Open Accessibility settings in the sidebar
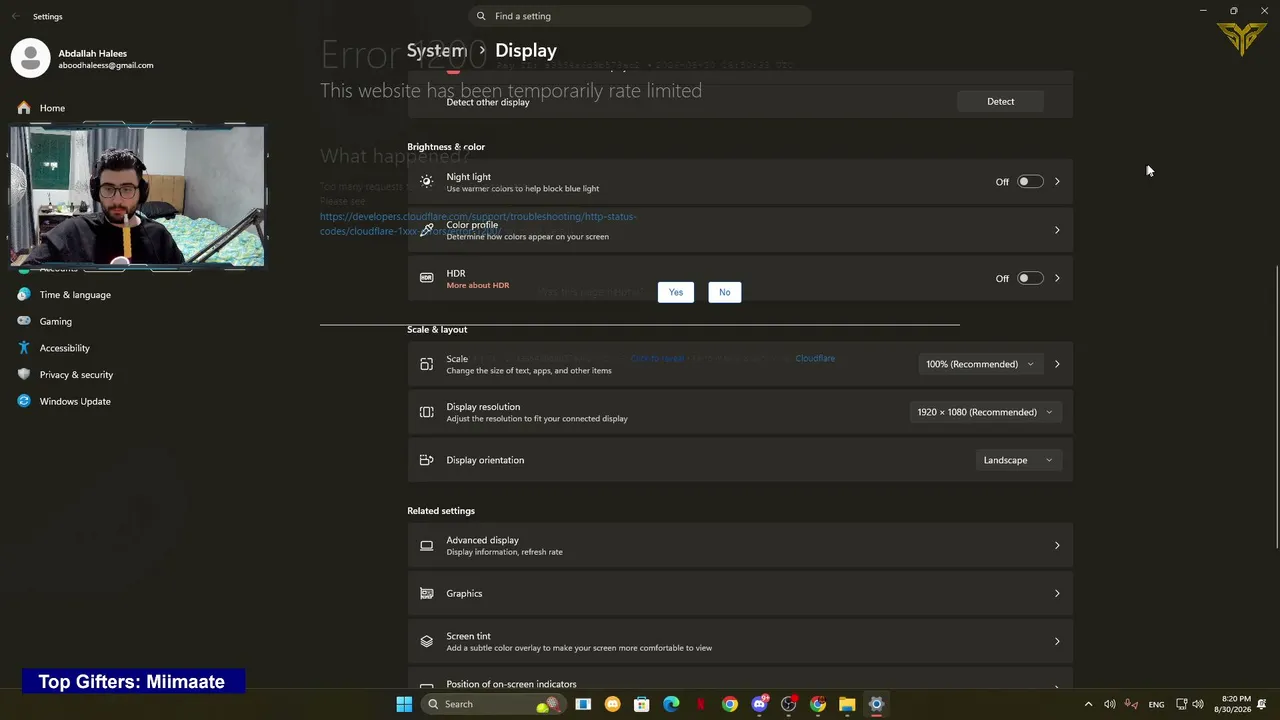Viewport: 1280px width, 720px height. point(65,348)
